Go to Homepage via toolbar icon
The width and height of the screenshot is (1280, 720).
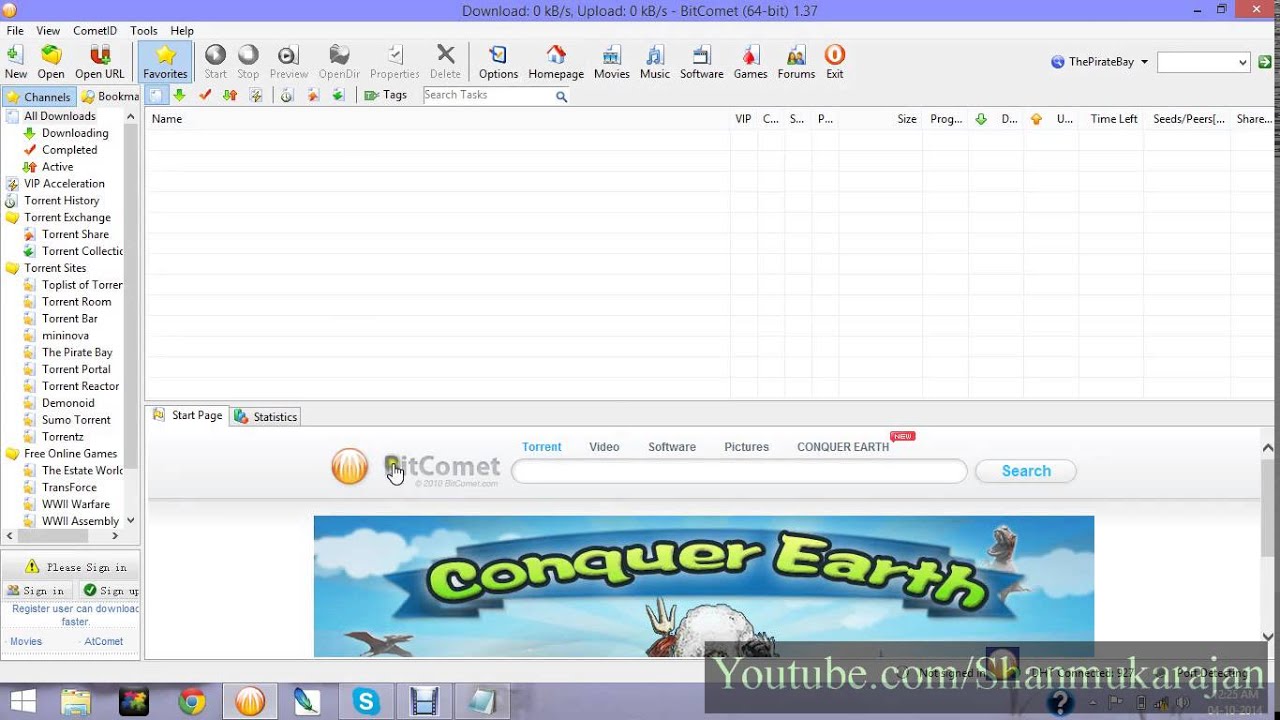coord(556,62)
